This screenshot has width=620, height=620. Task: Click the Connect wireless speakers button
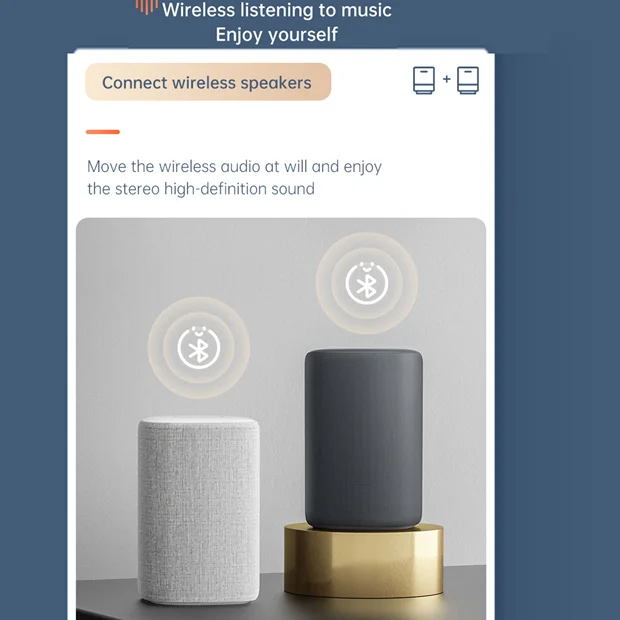tap(208, 82)
